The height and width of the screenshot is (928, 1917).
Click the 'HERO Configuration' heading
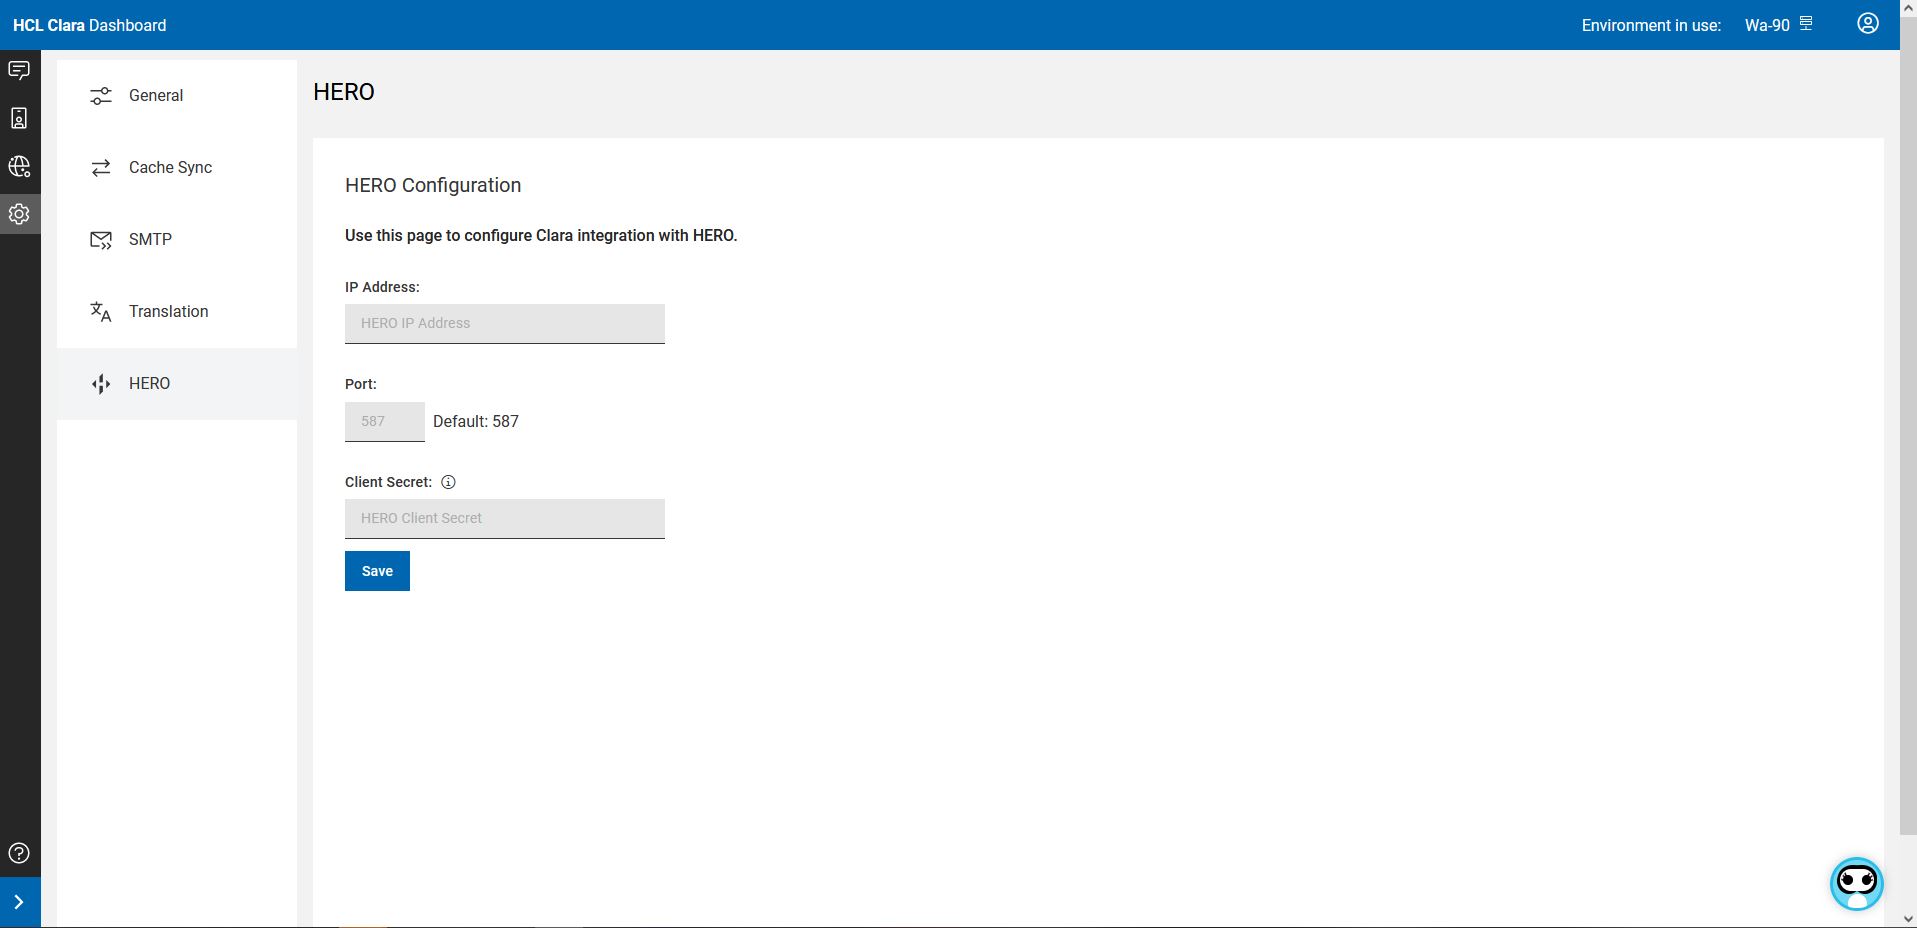click(x=433, y=185)
